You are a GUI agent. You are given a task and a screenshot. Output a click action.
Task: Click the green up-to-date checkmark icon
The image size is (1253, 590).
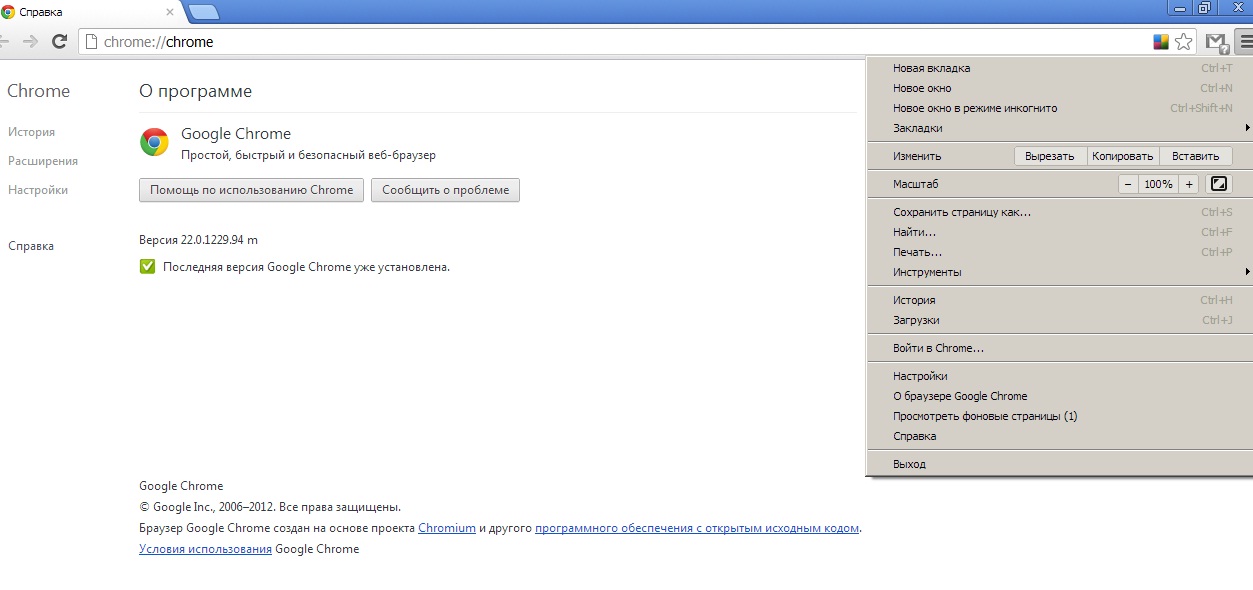pyautogui.click(x=147, y=266)
